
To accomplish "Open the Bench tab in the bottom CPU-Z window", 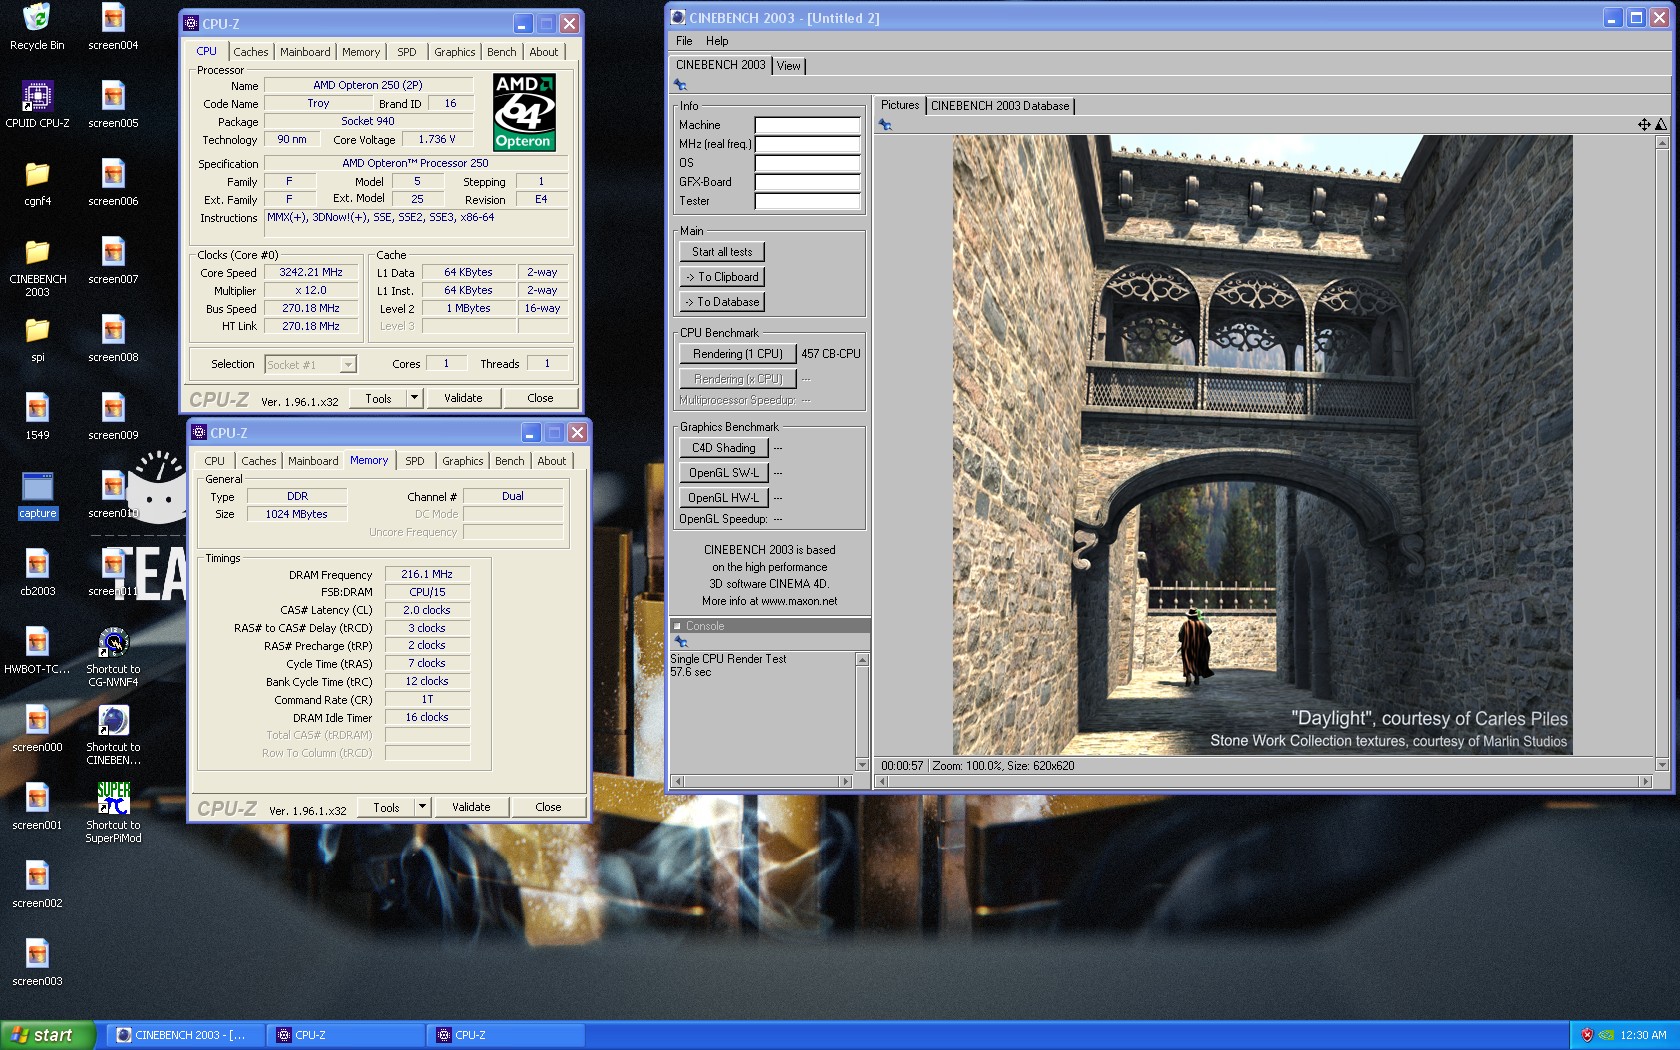I will (x=509, y=461).
